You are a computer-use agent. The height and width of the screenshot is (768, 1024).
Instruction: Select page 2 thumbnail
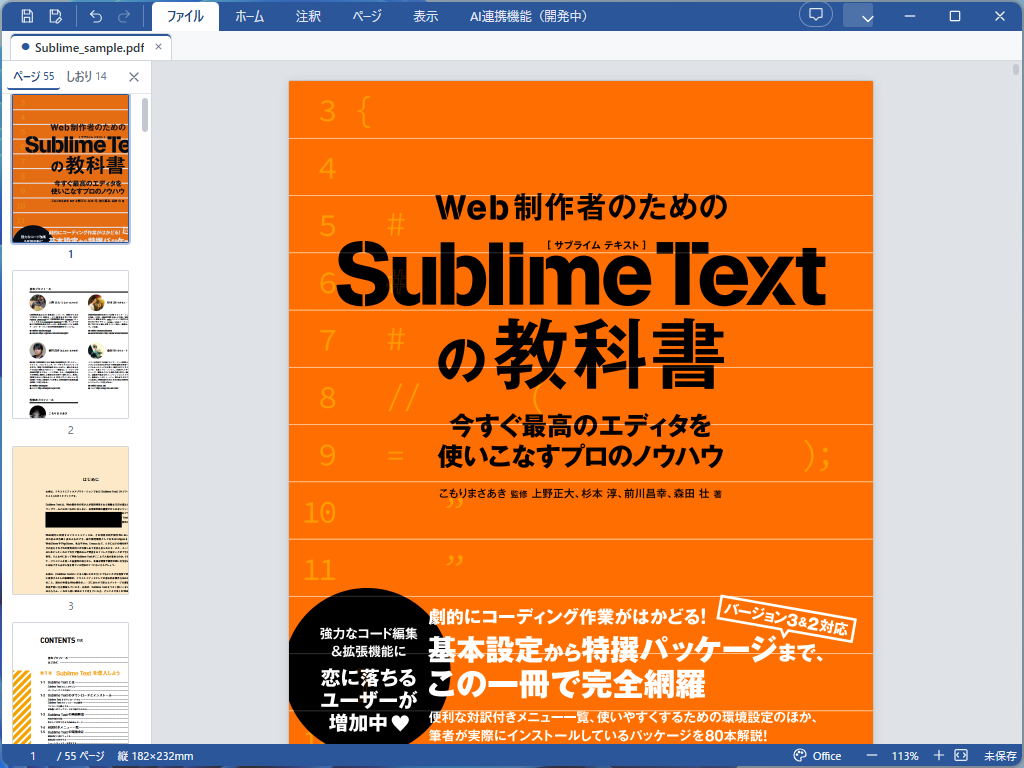[x=71, y=344]
